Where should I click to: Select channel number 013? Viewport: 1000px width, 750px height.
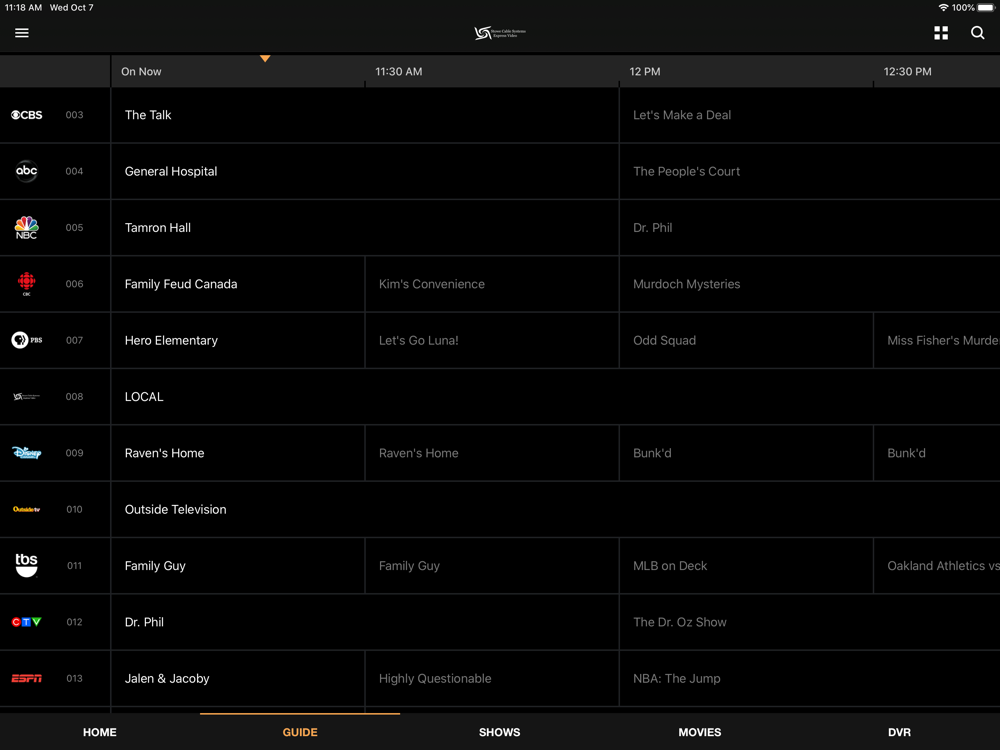tap(74, 678)
